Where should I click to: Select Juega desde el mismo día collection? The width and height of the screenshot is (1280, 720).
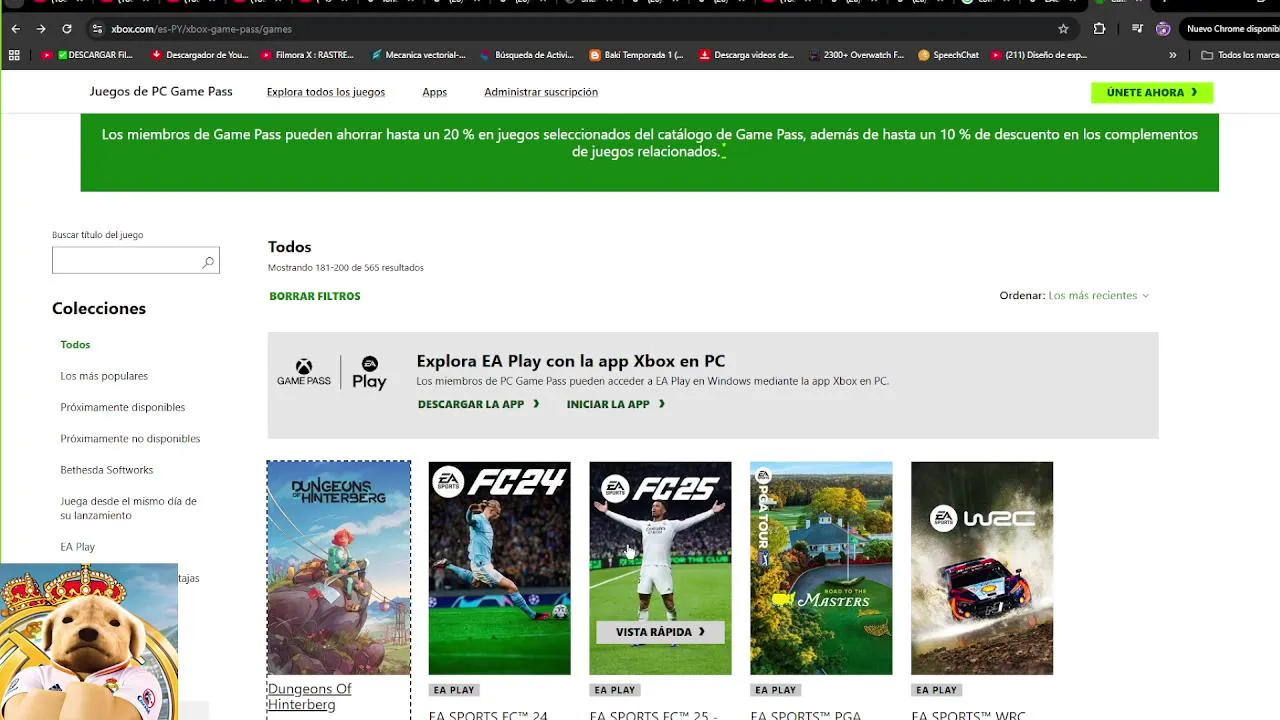point(128,508)
